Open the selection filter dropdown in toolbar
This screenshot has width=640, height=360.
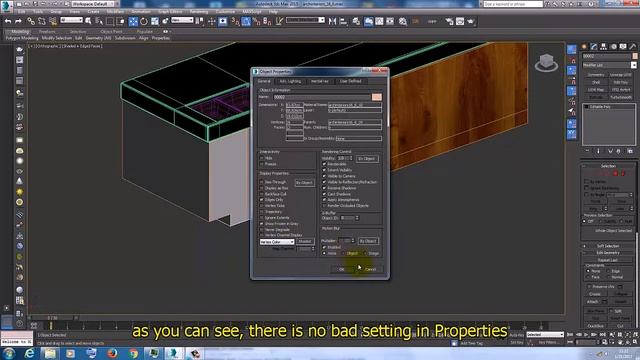71,20
